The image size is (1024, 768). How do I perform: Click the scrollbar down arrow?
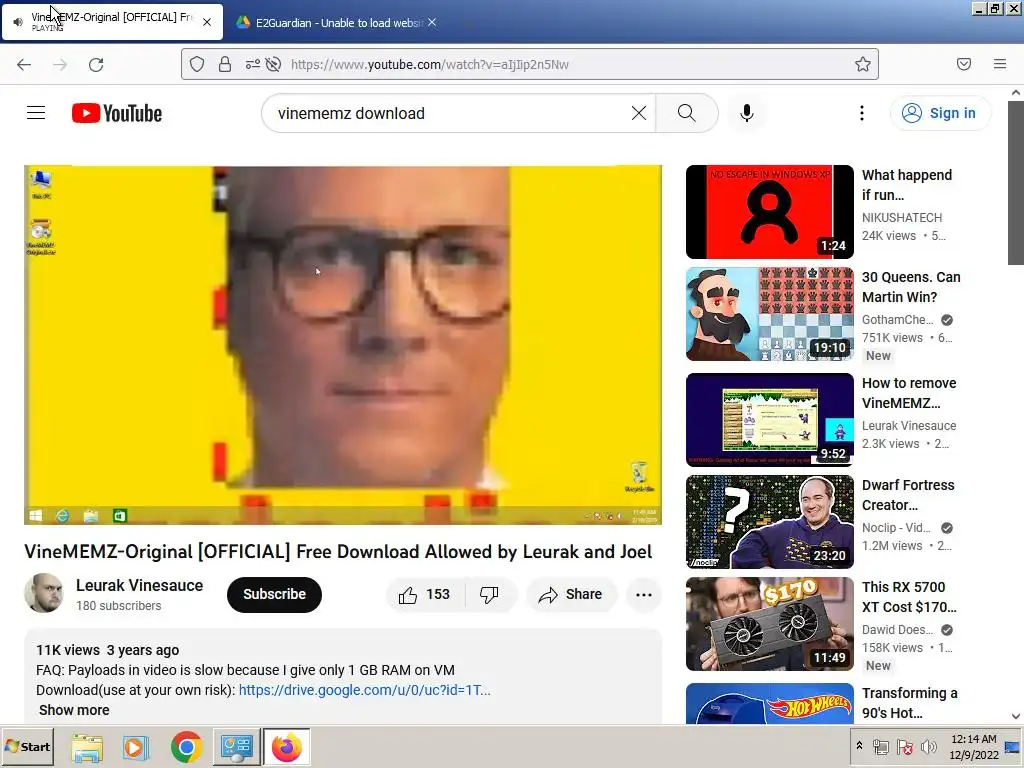1016,716
